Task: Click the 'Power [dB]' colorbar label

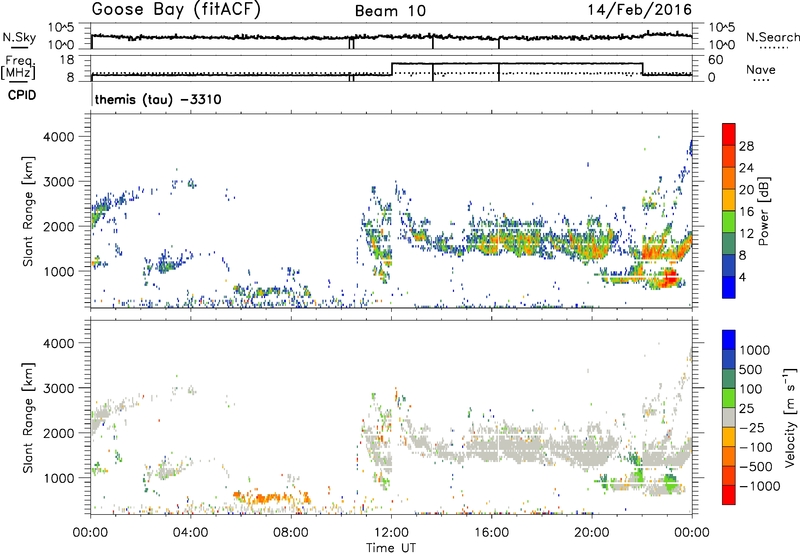Action: pyautogui.click(x=764, y=211)
